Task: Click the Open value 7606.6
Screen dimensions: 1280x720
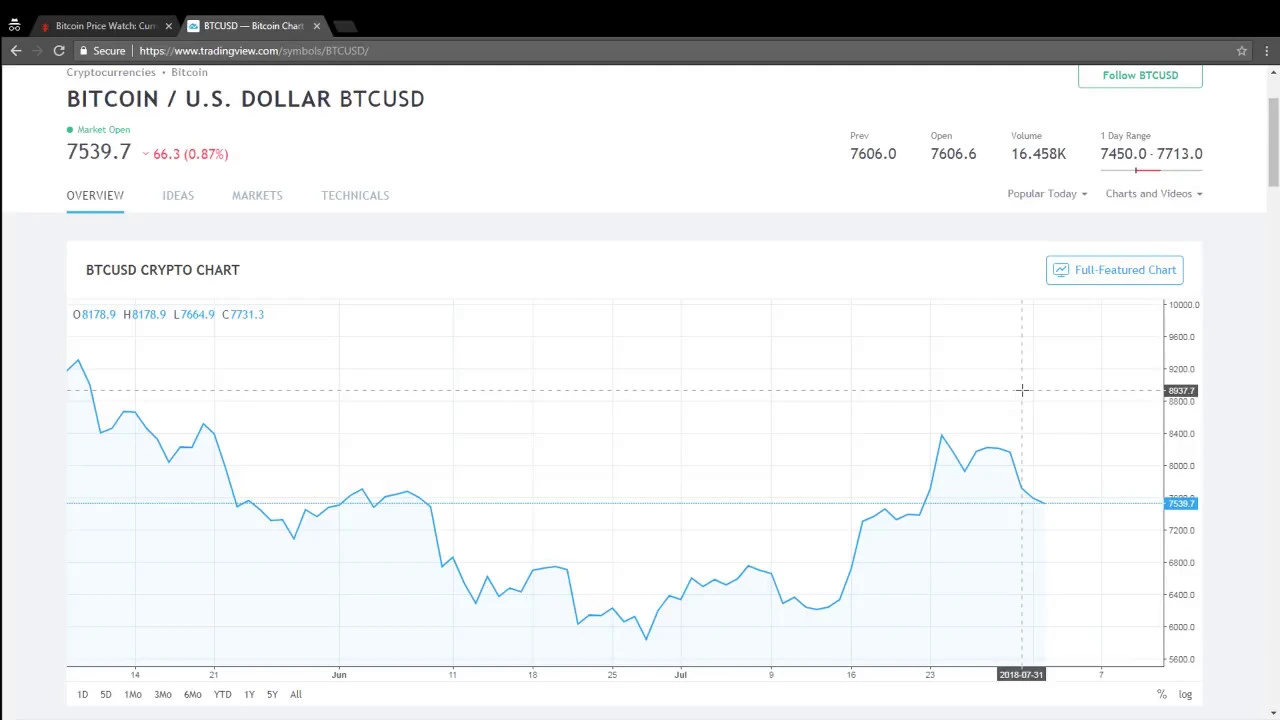Action: [953, 154]
